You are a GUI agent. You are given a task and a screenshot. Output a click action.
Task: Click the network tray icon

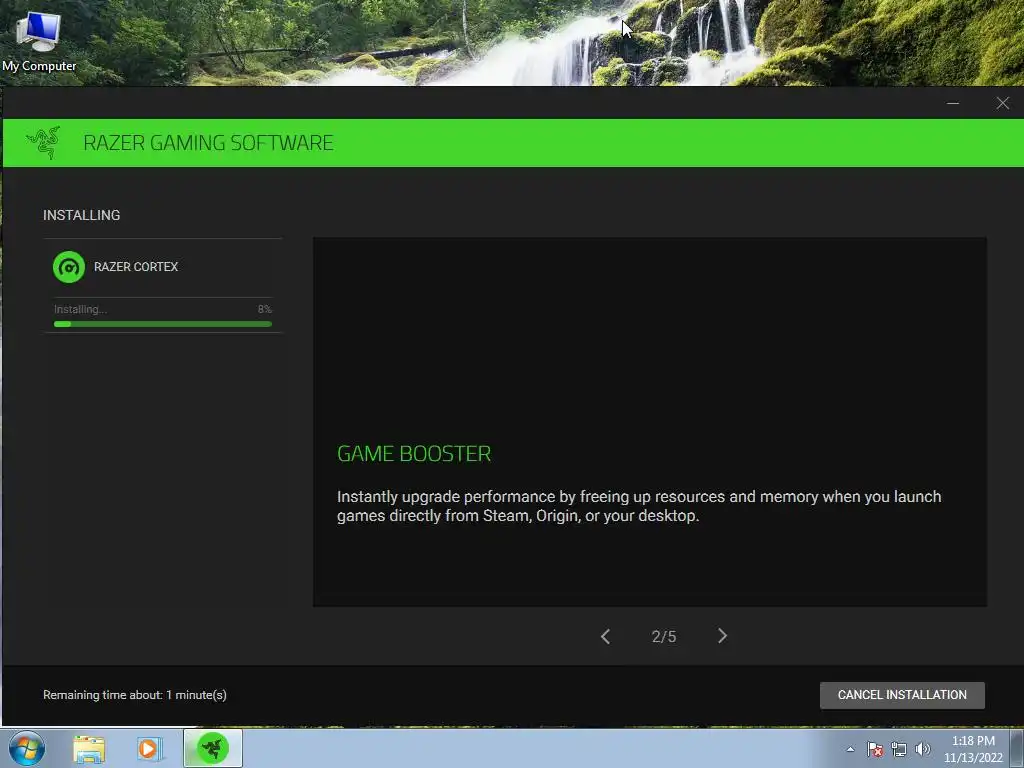click(899, 749)
